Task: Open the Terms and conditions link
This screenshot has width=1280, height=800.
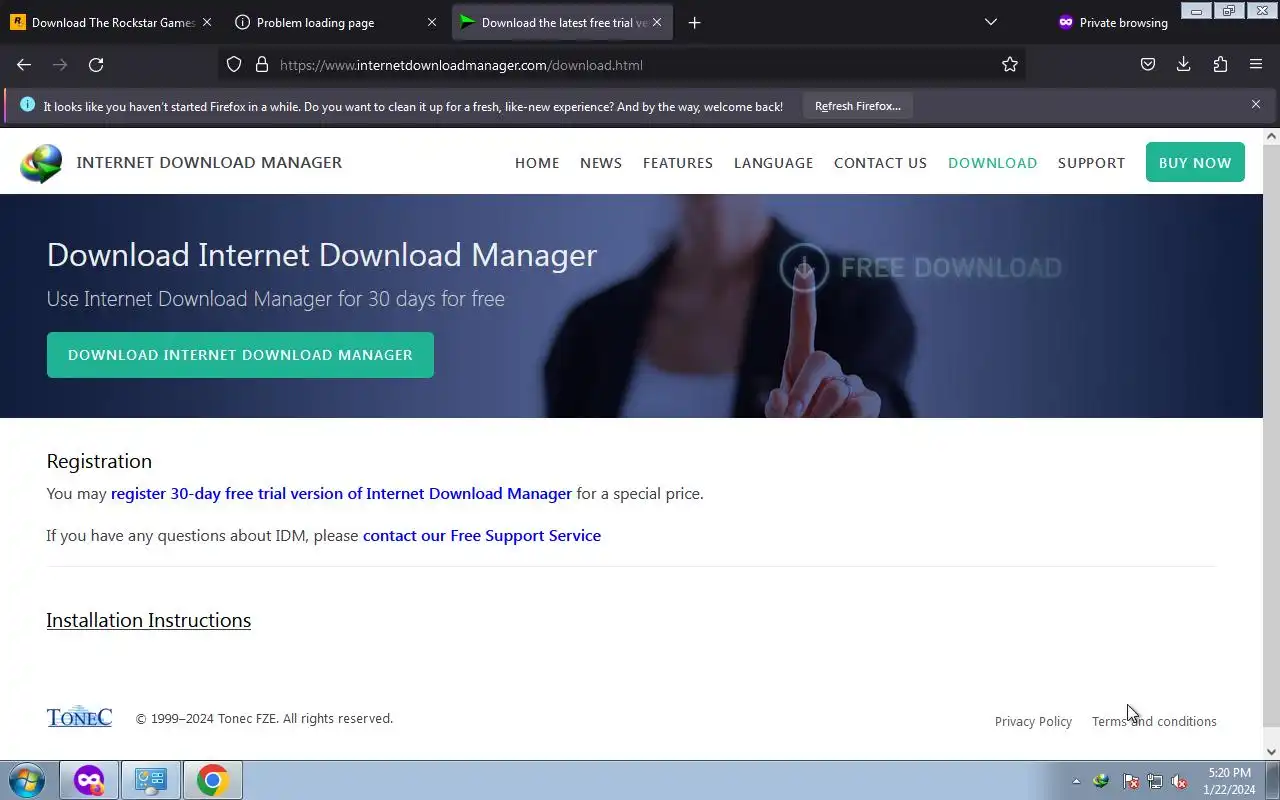Action: coord(1154,721)
